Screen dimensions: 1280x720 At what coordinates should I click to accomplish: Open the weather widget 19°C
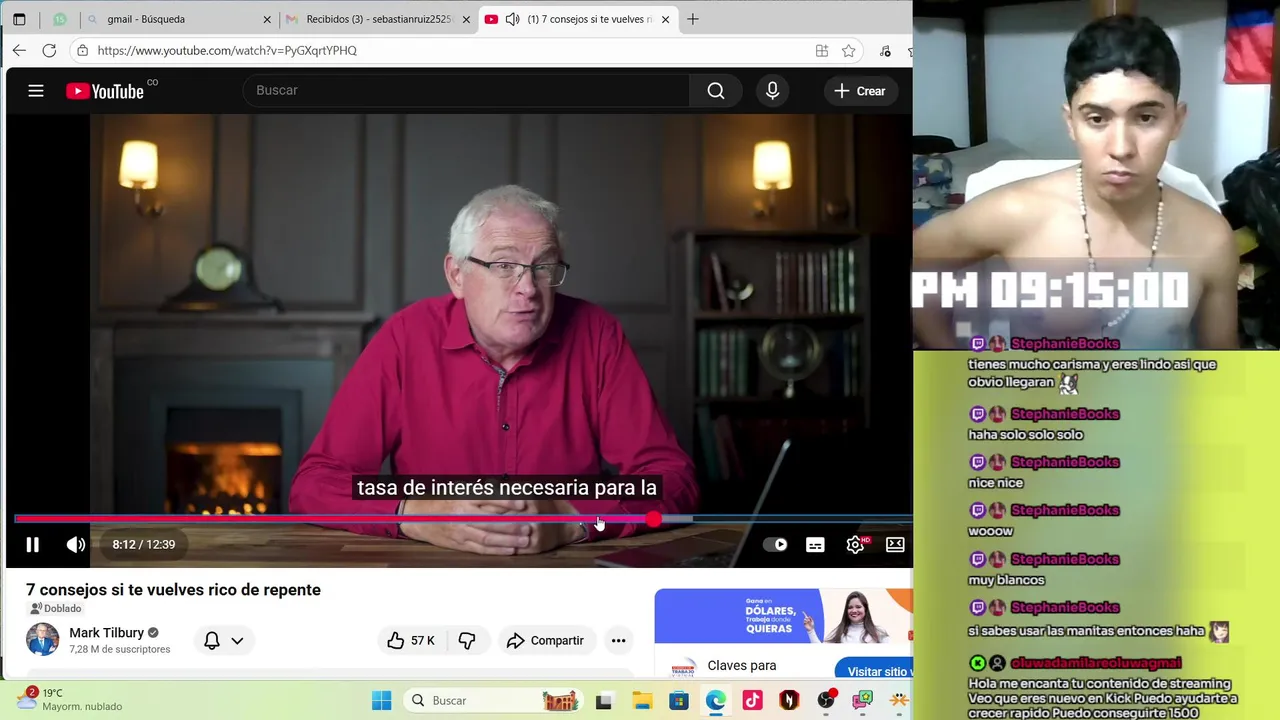(70, 699)
